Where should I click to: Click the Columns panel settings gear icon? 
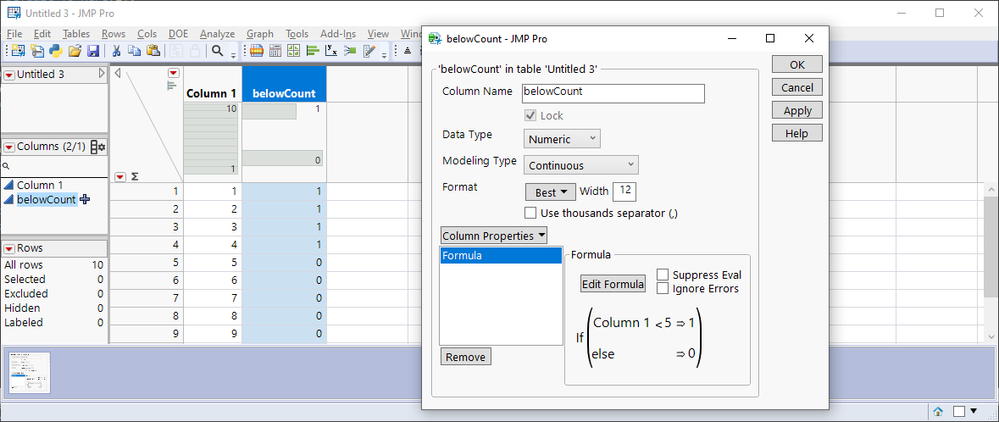[98, 147]
